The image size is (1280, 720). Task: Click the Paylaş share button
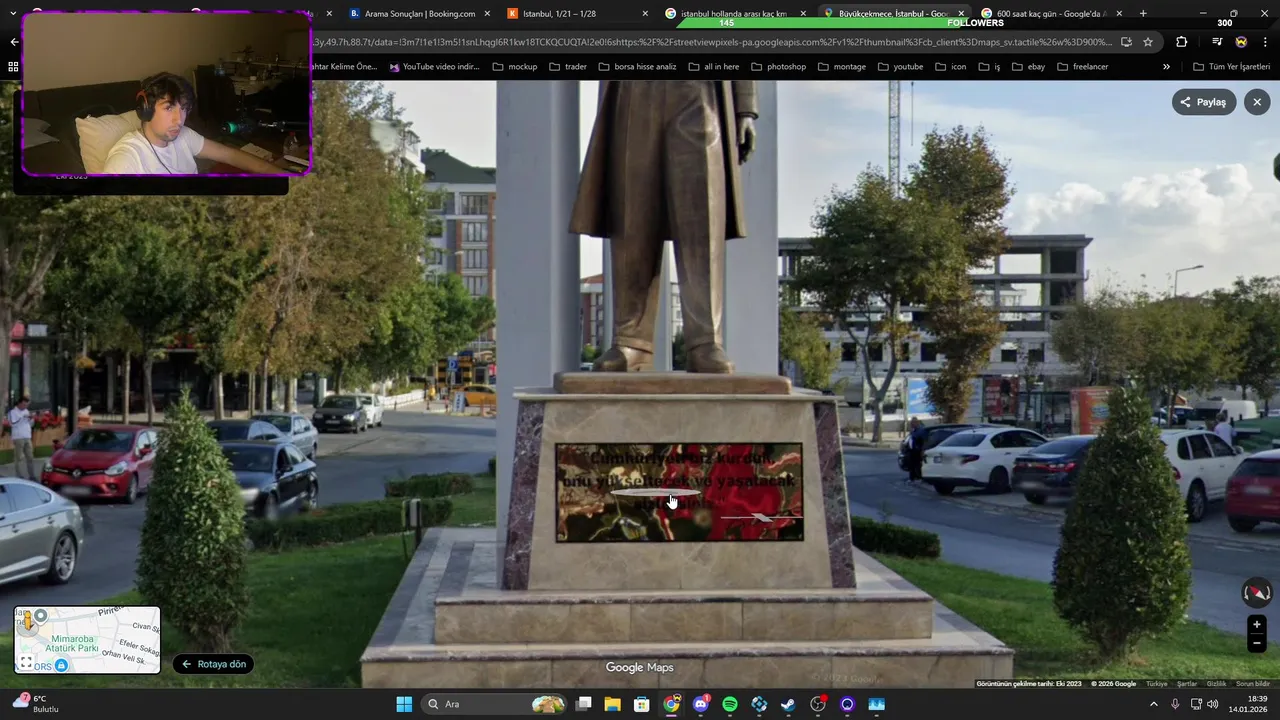[x=1204, y=102]
